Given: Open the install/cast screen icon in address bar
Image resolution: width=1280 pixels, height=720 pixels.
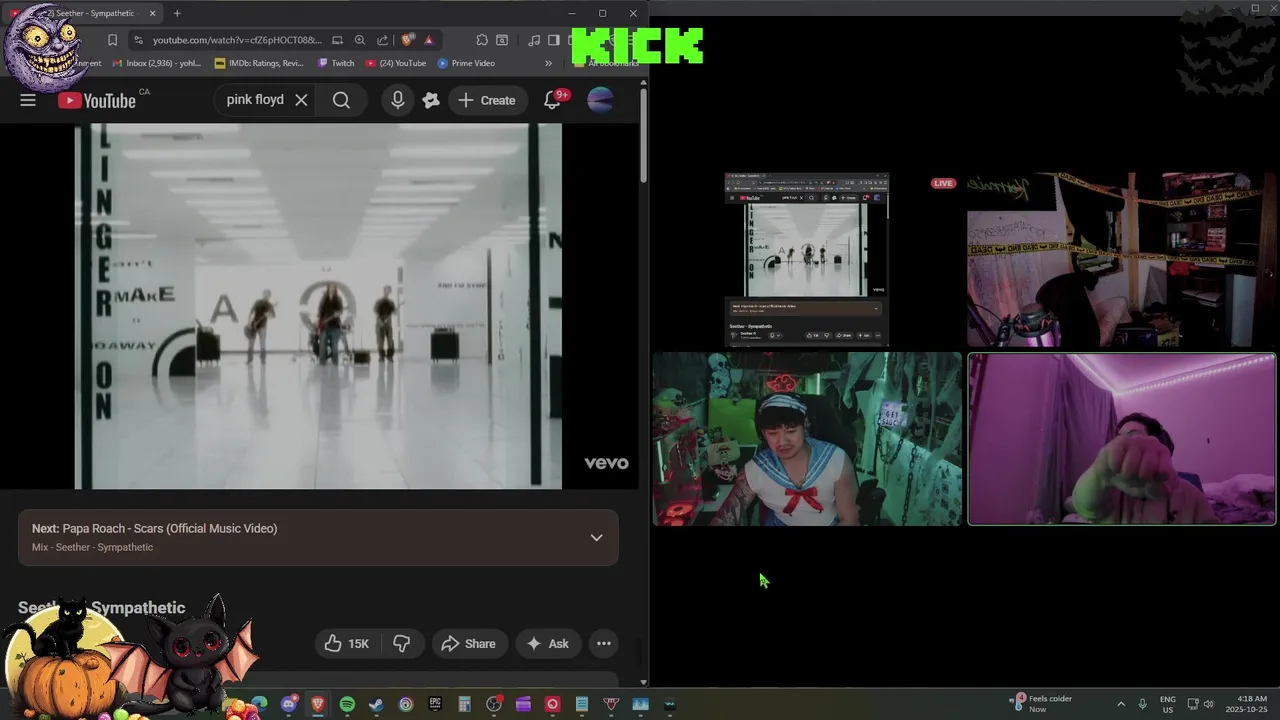Looking at the screenshot, I should 337,40.
